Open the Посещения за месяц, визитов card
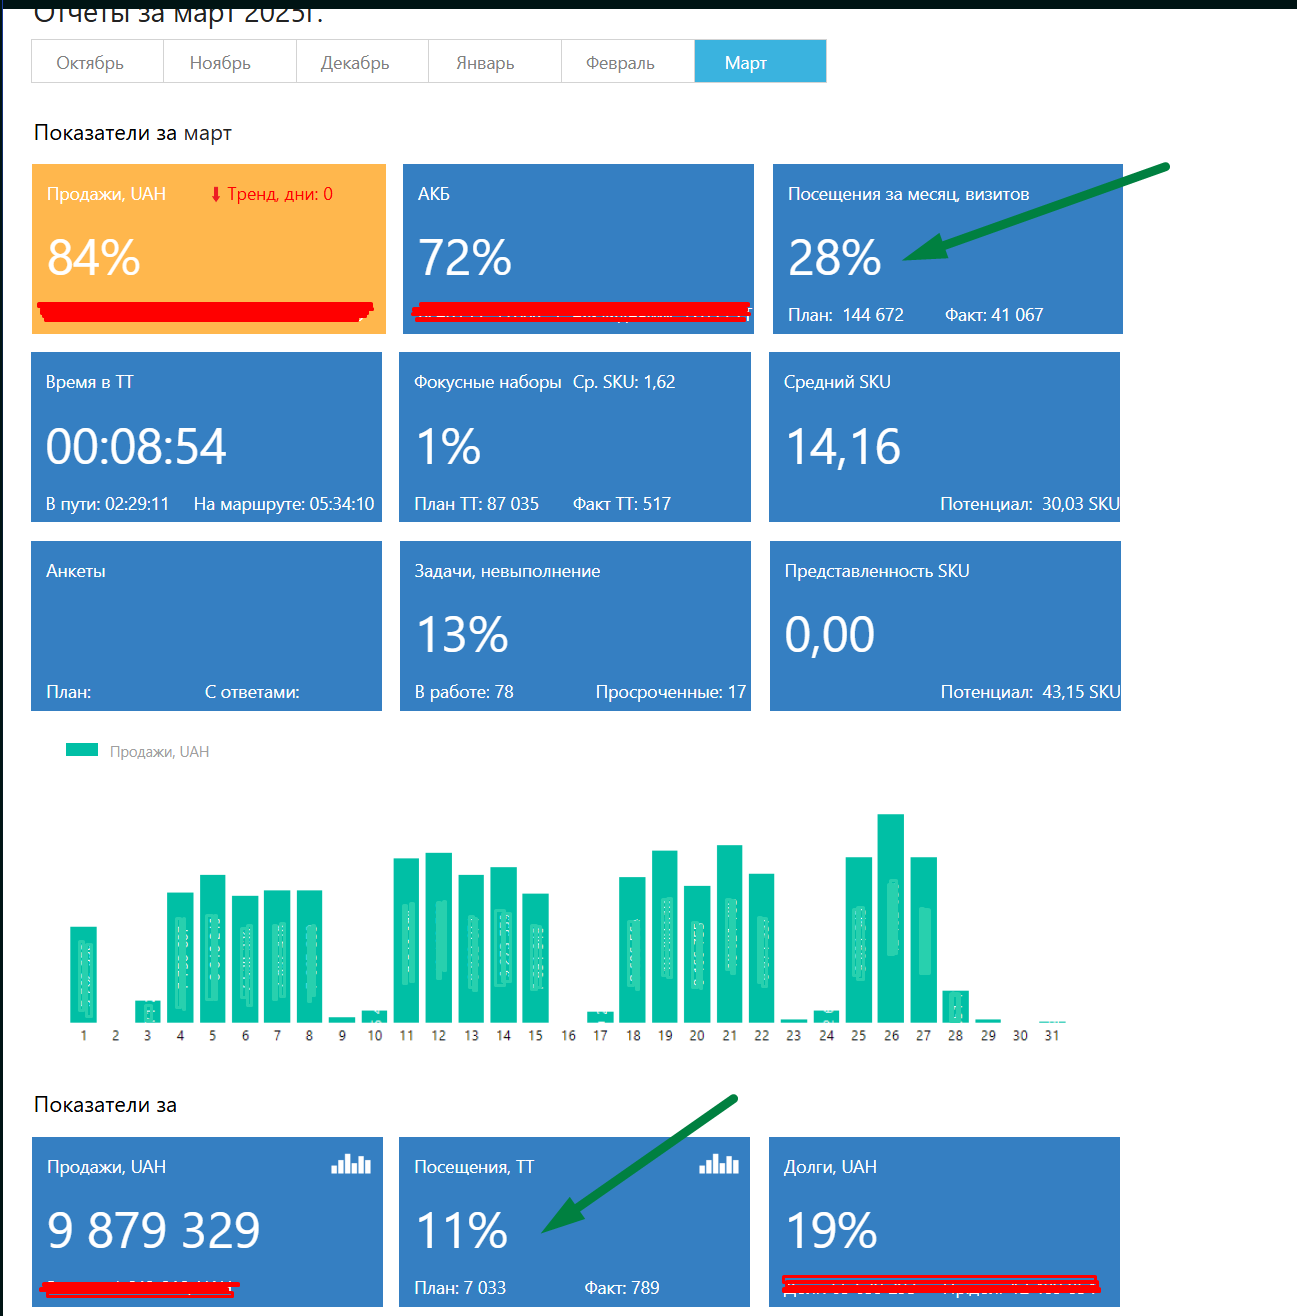This screenshot has height=1316, width=1297. pyautogui.click(x=948, y=249)
